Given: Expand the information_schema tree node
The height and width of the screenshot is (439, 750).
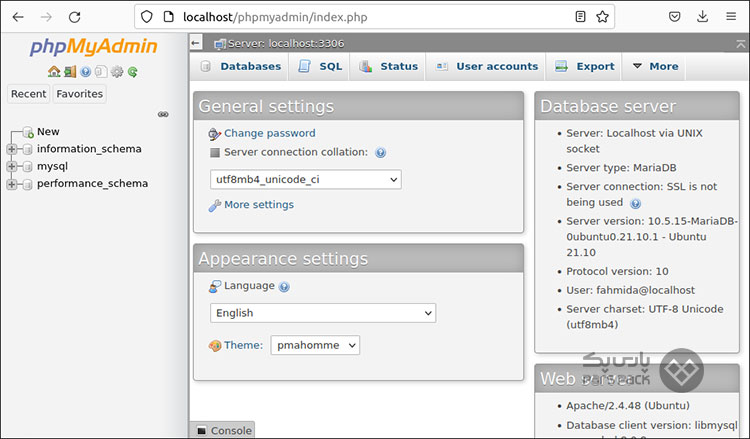Looking at the screenshot, I should (12, 149).
